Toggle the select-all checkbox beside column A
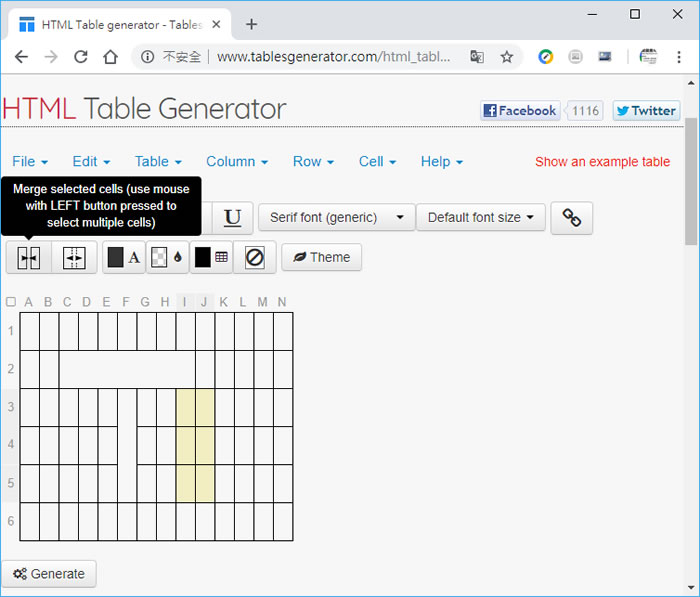 click(11, 302)
